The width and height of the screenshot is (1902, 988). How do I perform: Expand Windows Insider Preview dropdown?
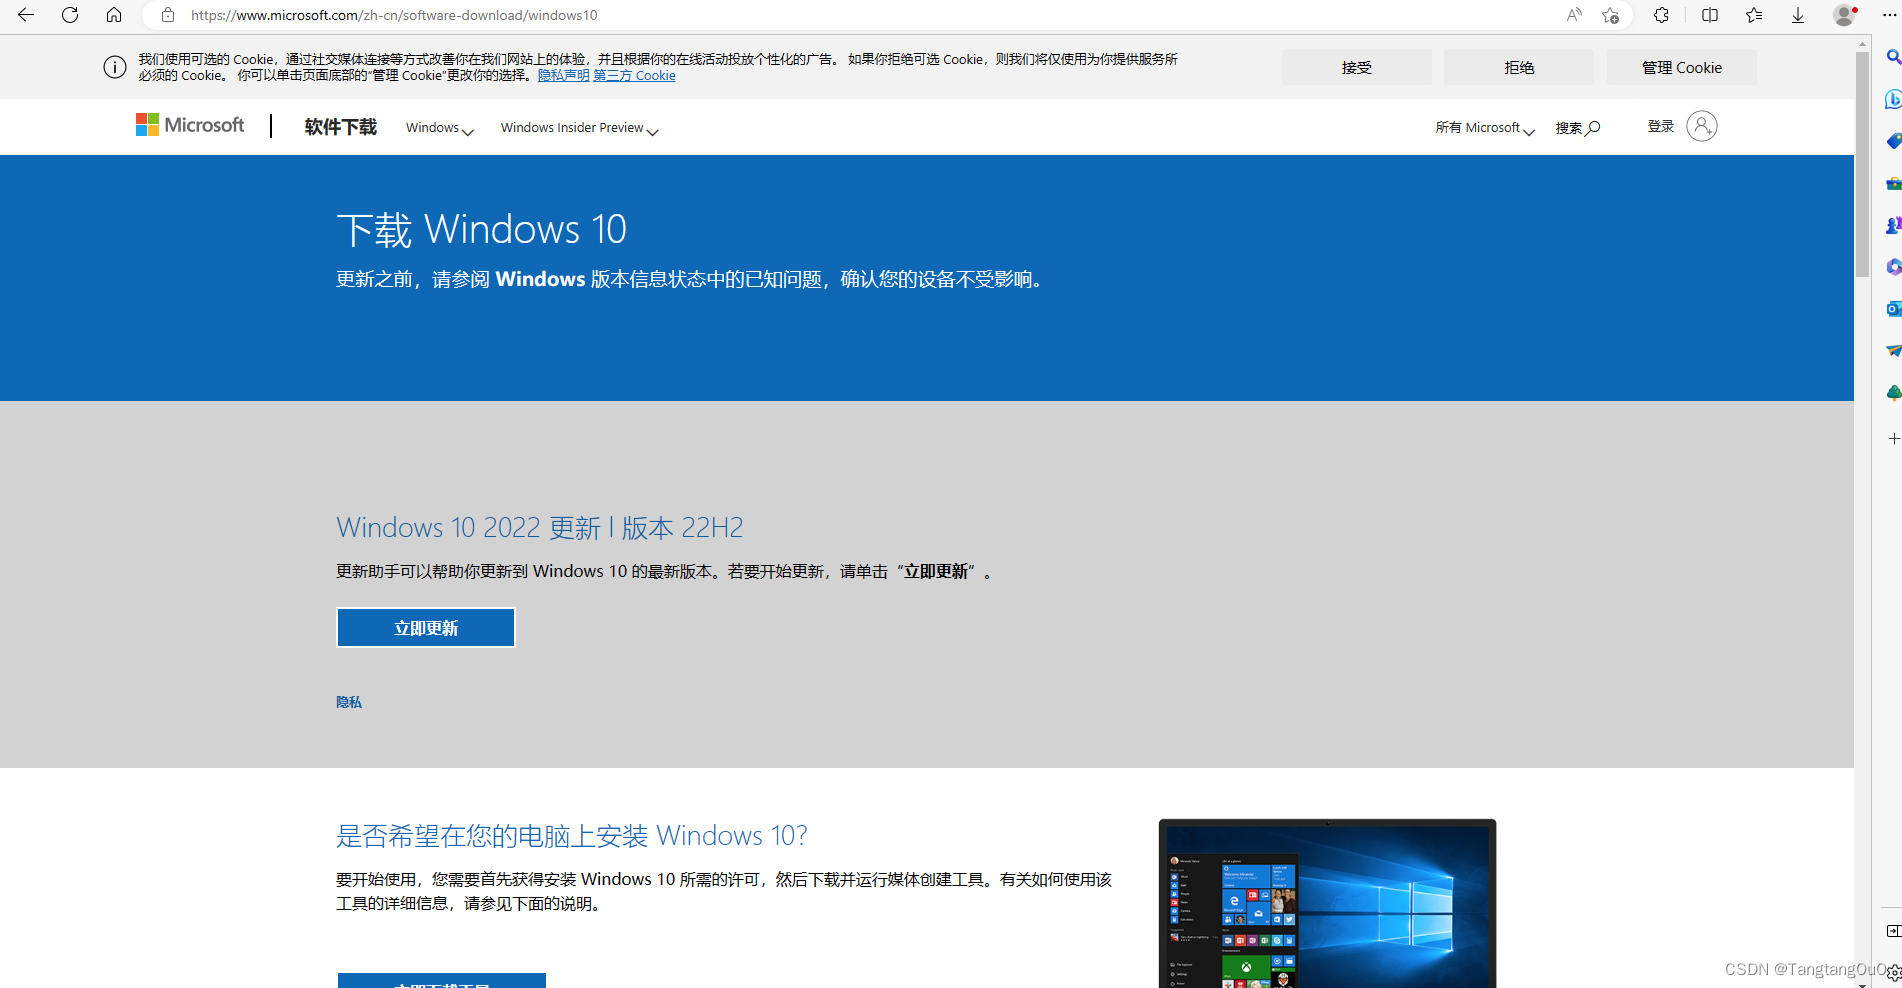click(x=579, y=128)
